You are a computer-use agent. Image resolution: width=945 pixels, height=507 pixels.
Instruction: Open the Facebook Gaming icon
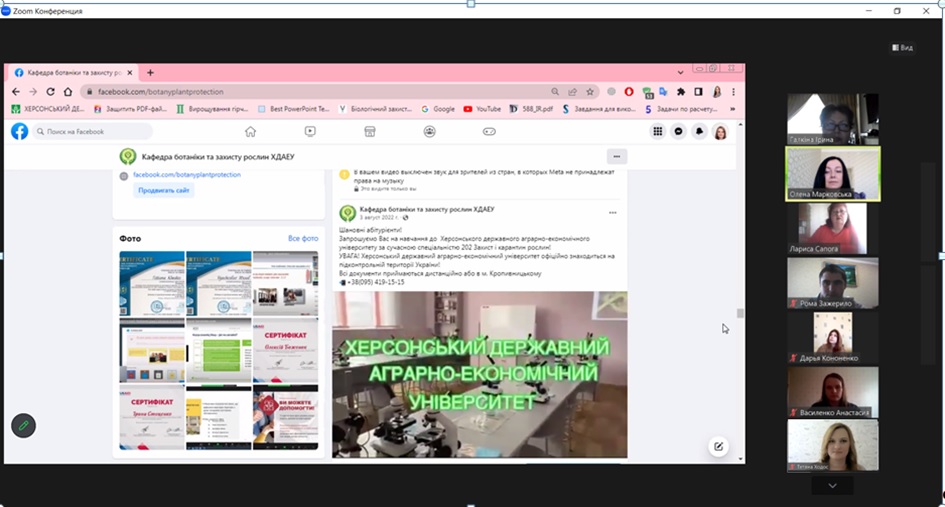(x=489, y=131)
